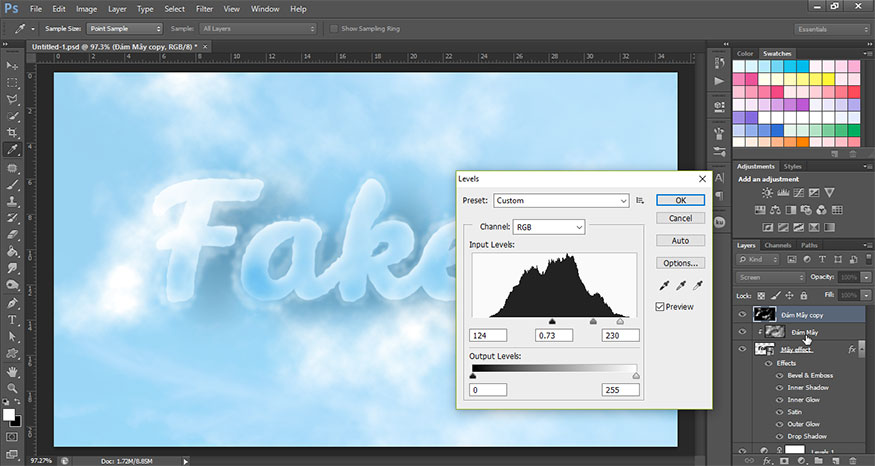
Task: Click the output level field showing 255
Action: (621, 390)
